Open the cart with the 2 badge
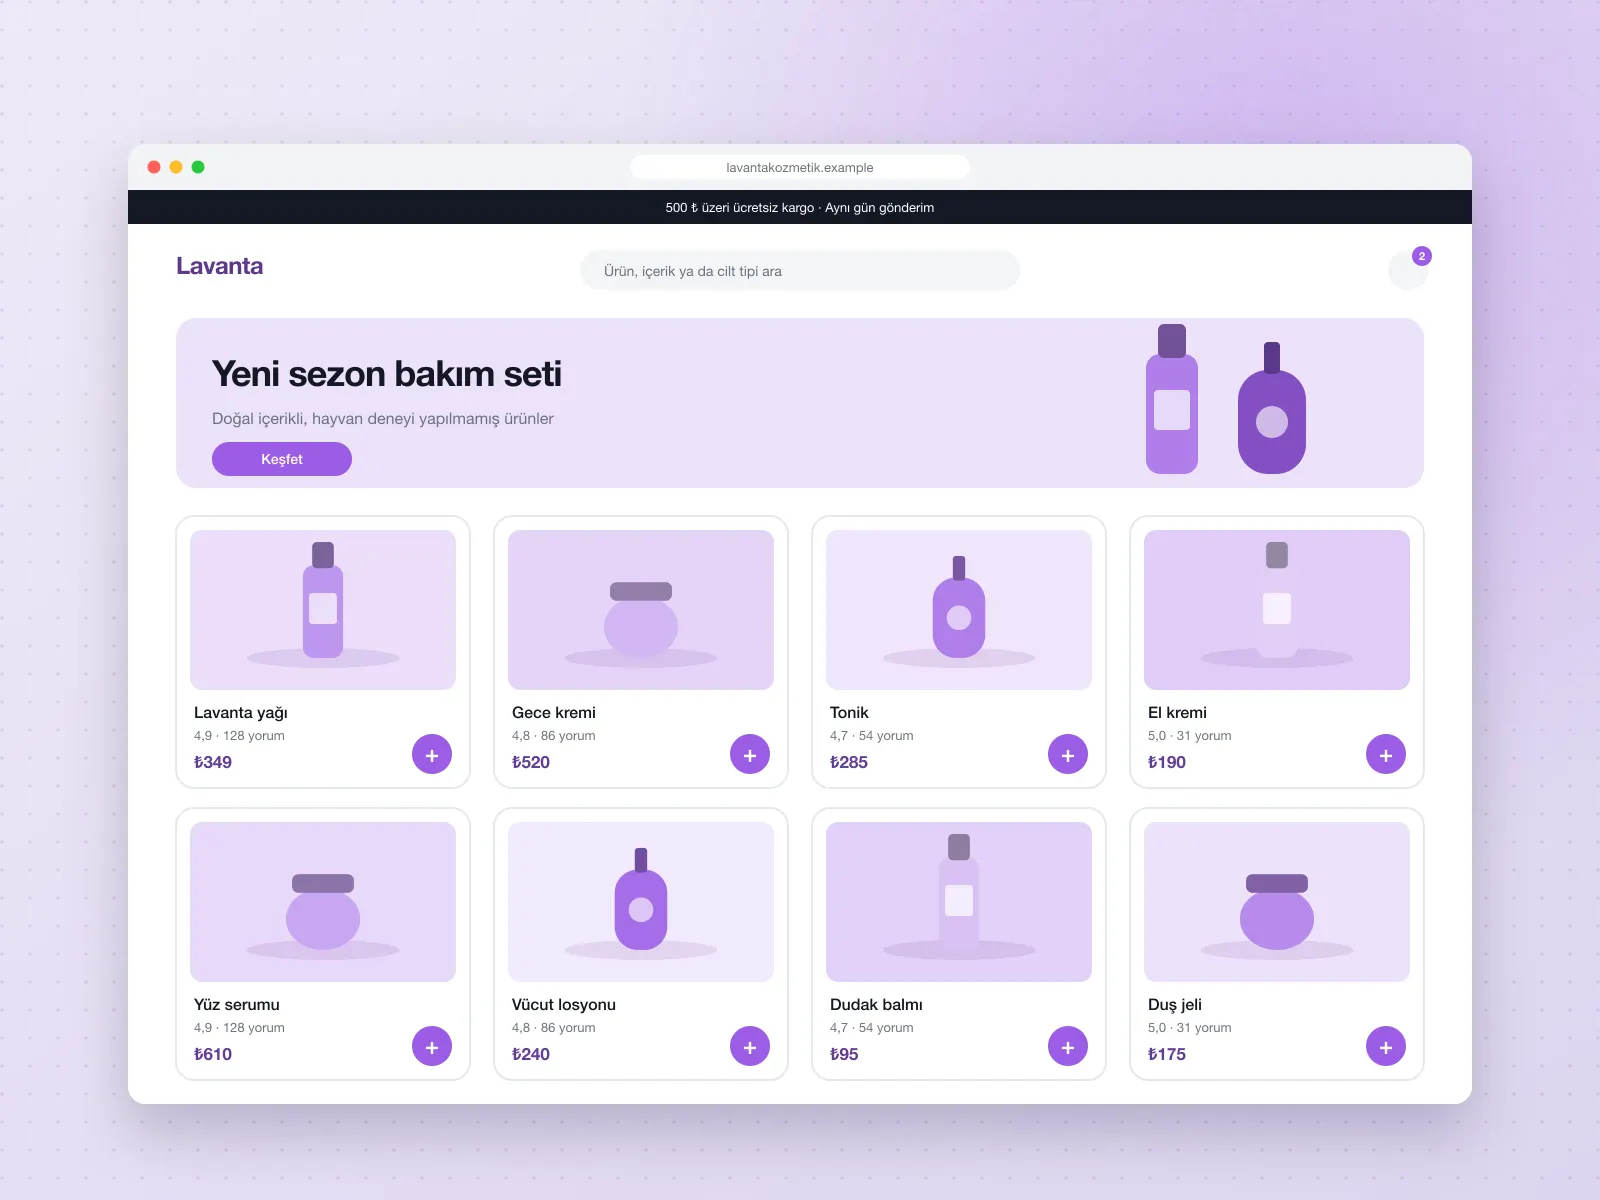The width and height of the screenshot is (1600, 1200). pos(1408,269)
